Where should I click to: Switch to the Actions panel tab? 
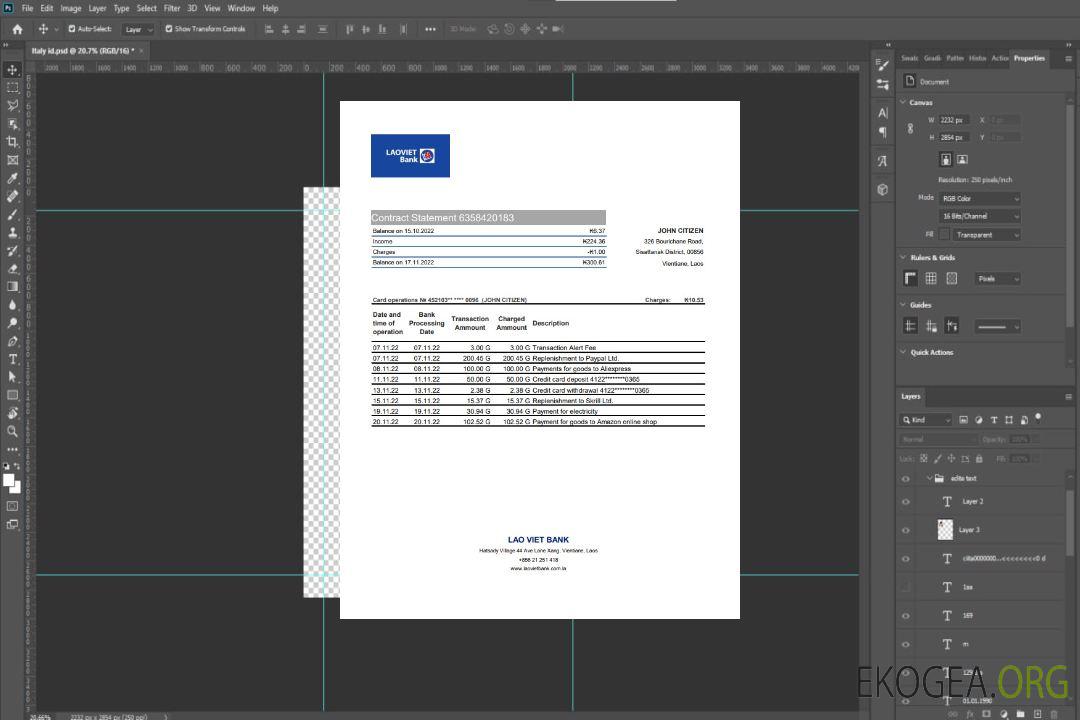pos(999,58)
